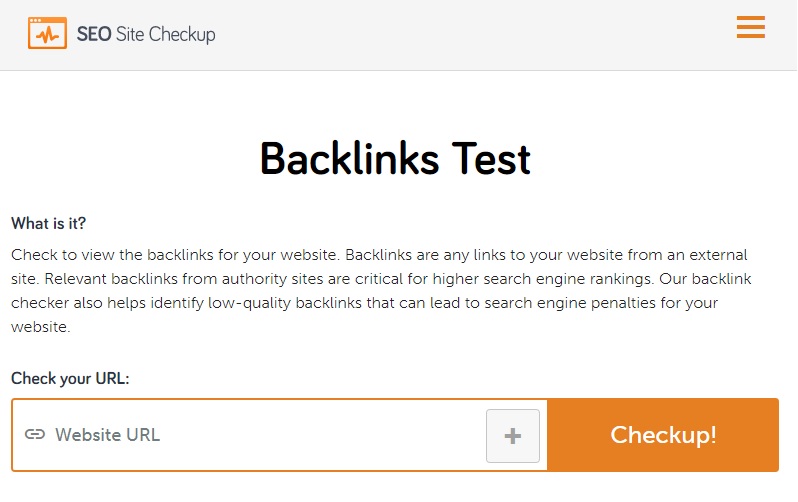Click the description's first line about viewing backlinks

click(x=379, y=255)
